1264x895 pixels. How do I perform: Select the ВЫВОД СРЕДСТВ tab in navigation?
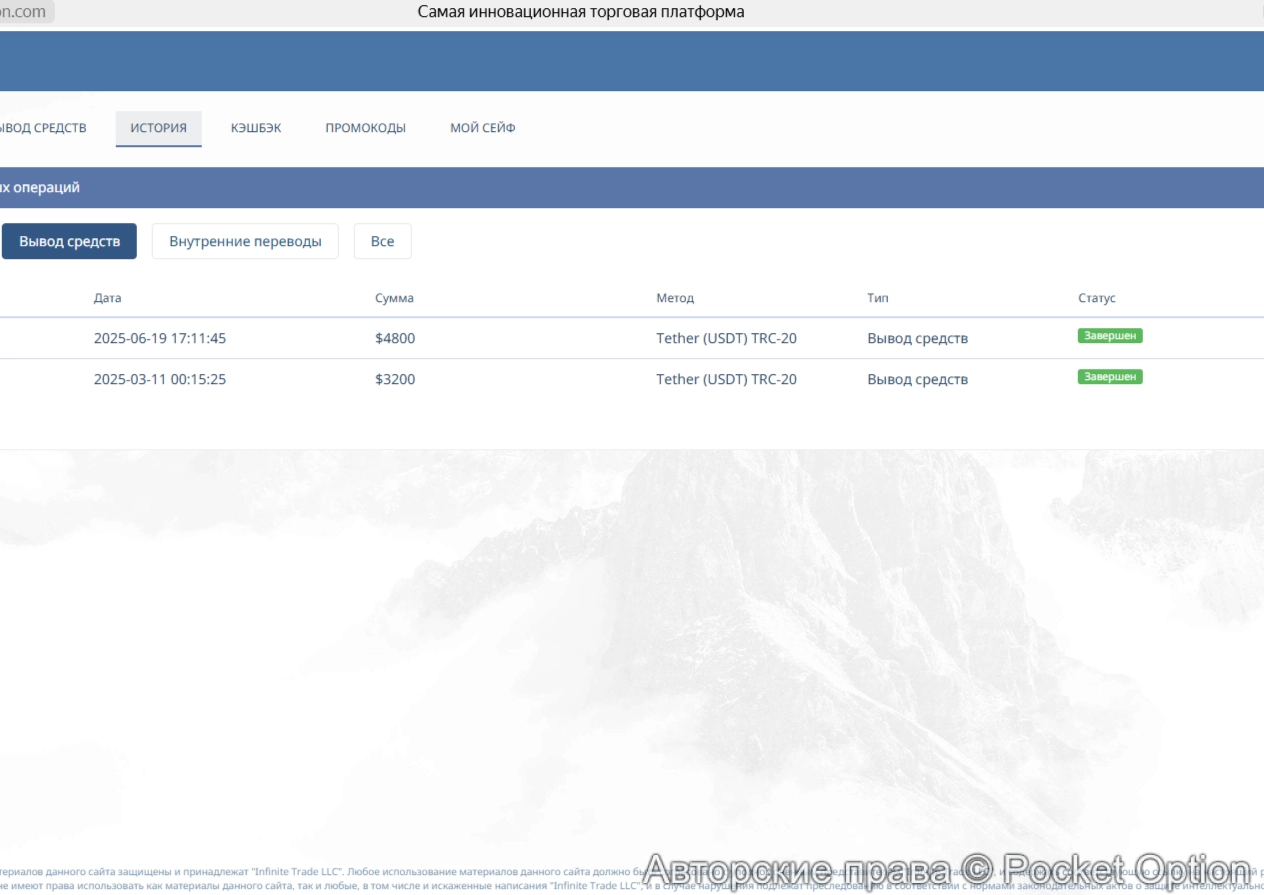point(42,128)
